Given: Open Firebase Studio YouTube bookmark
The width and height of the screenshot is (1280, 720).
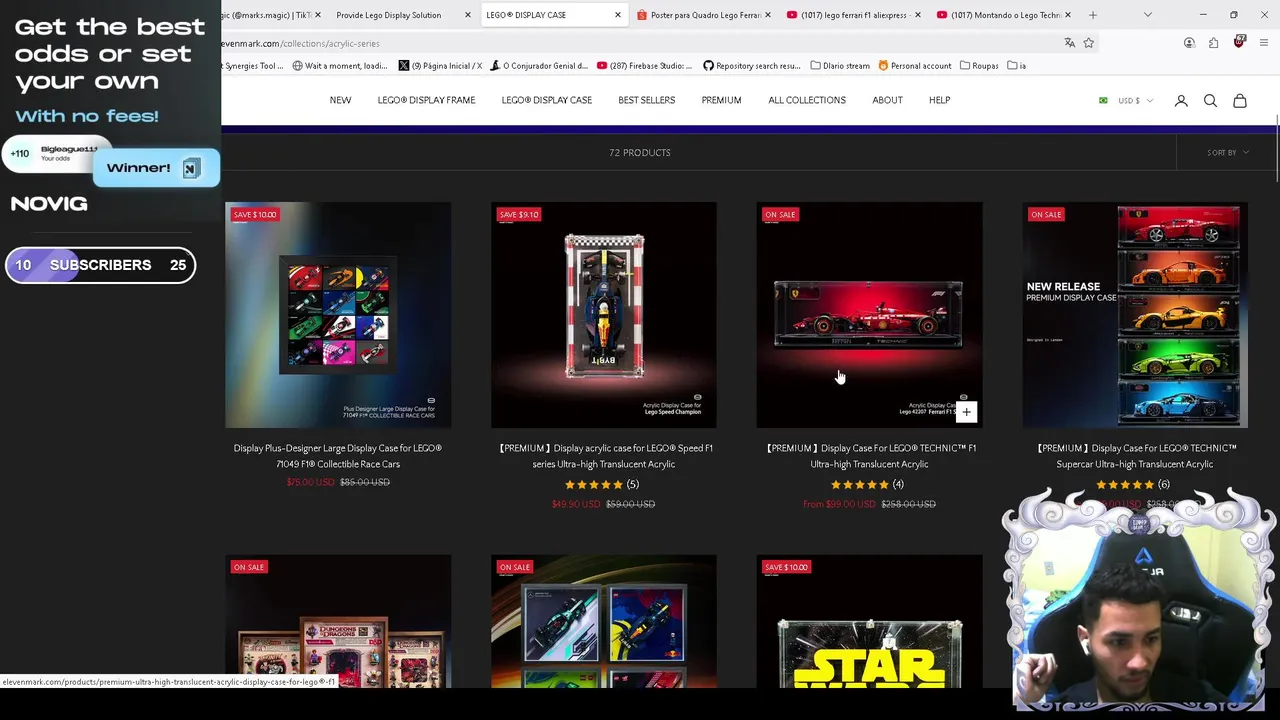Looking at the screenshot, I should click(x=644, y=66).
